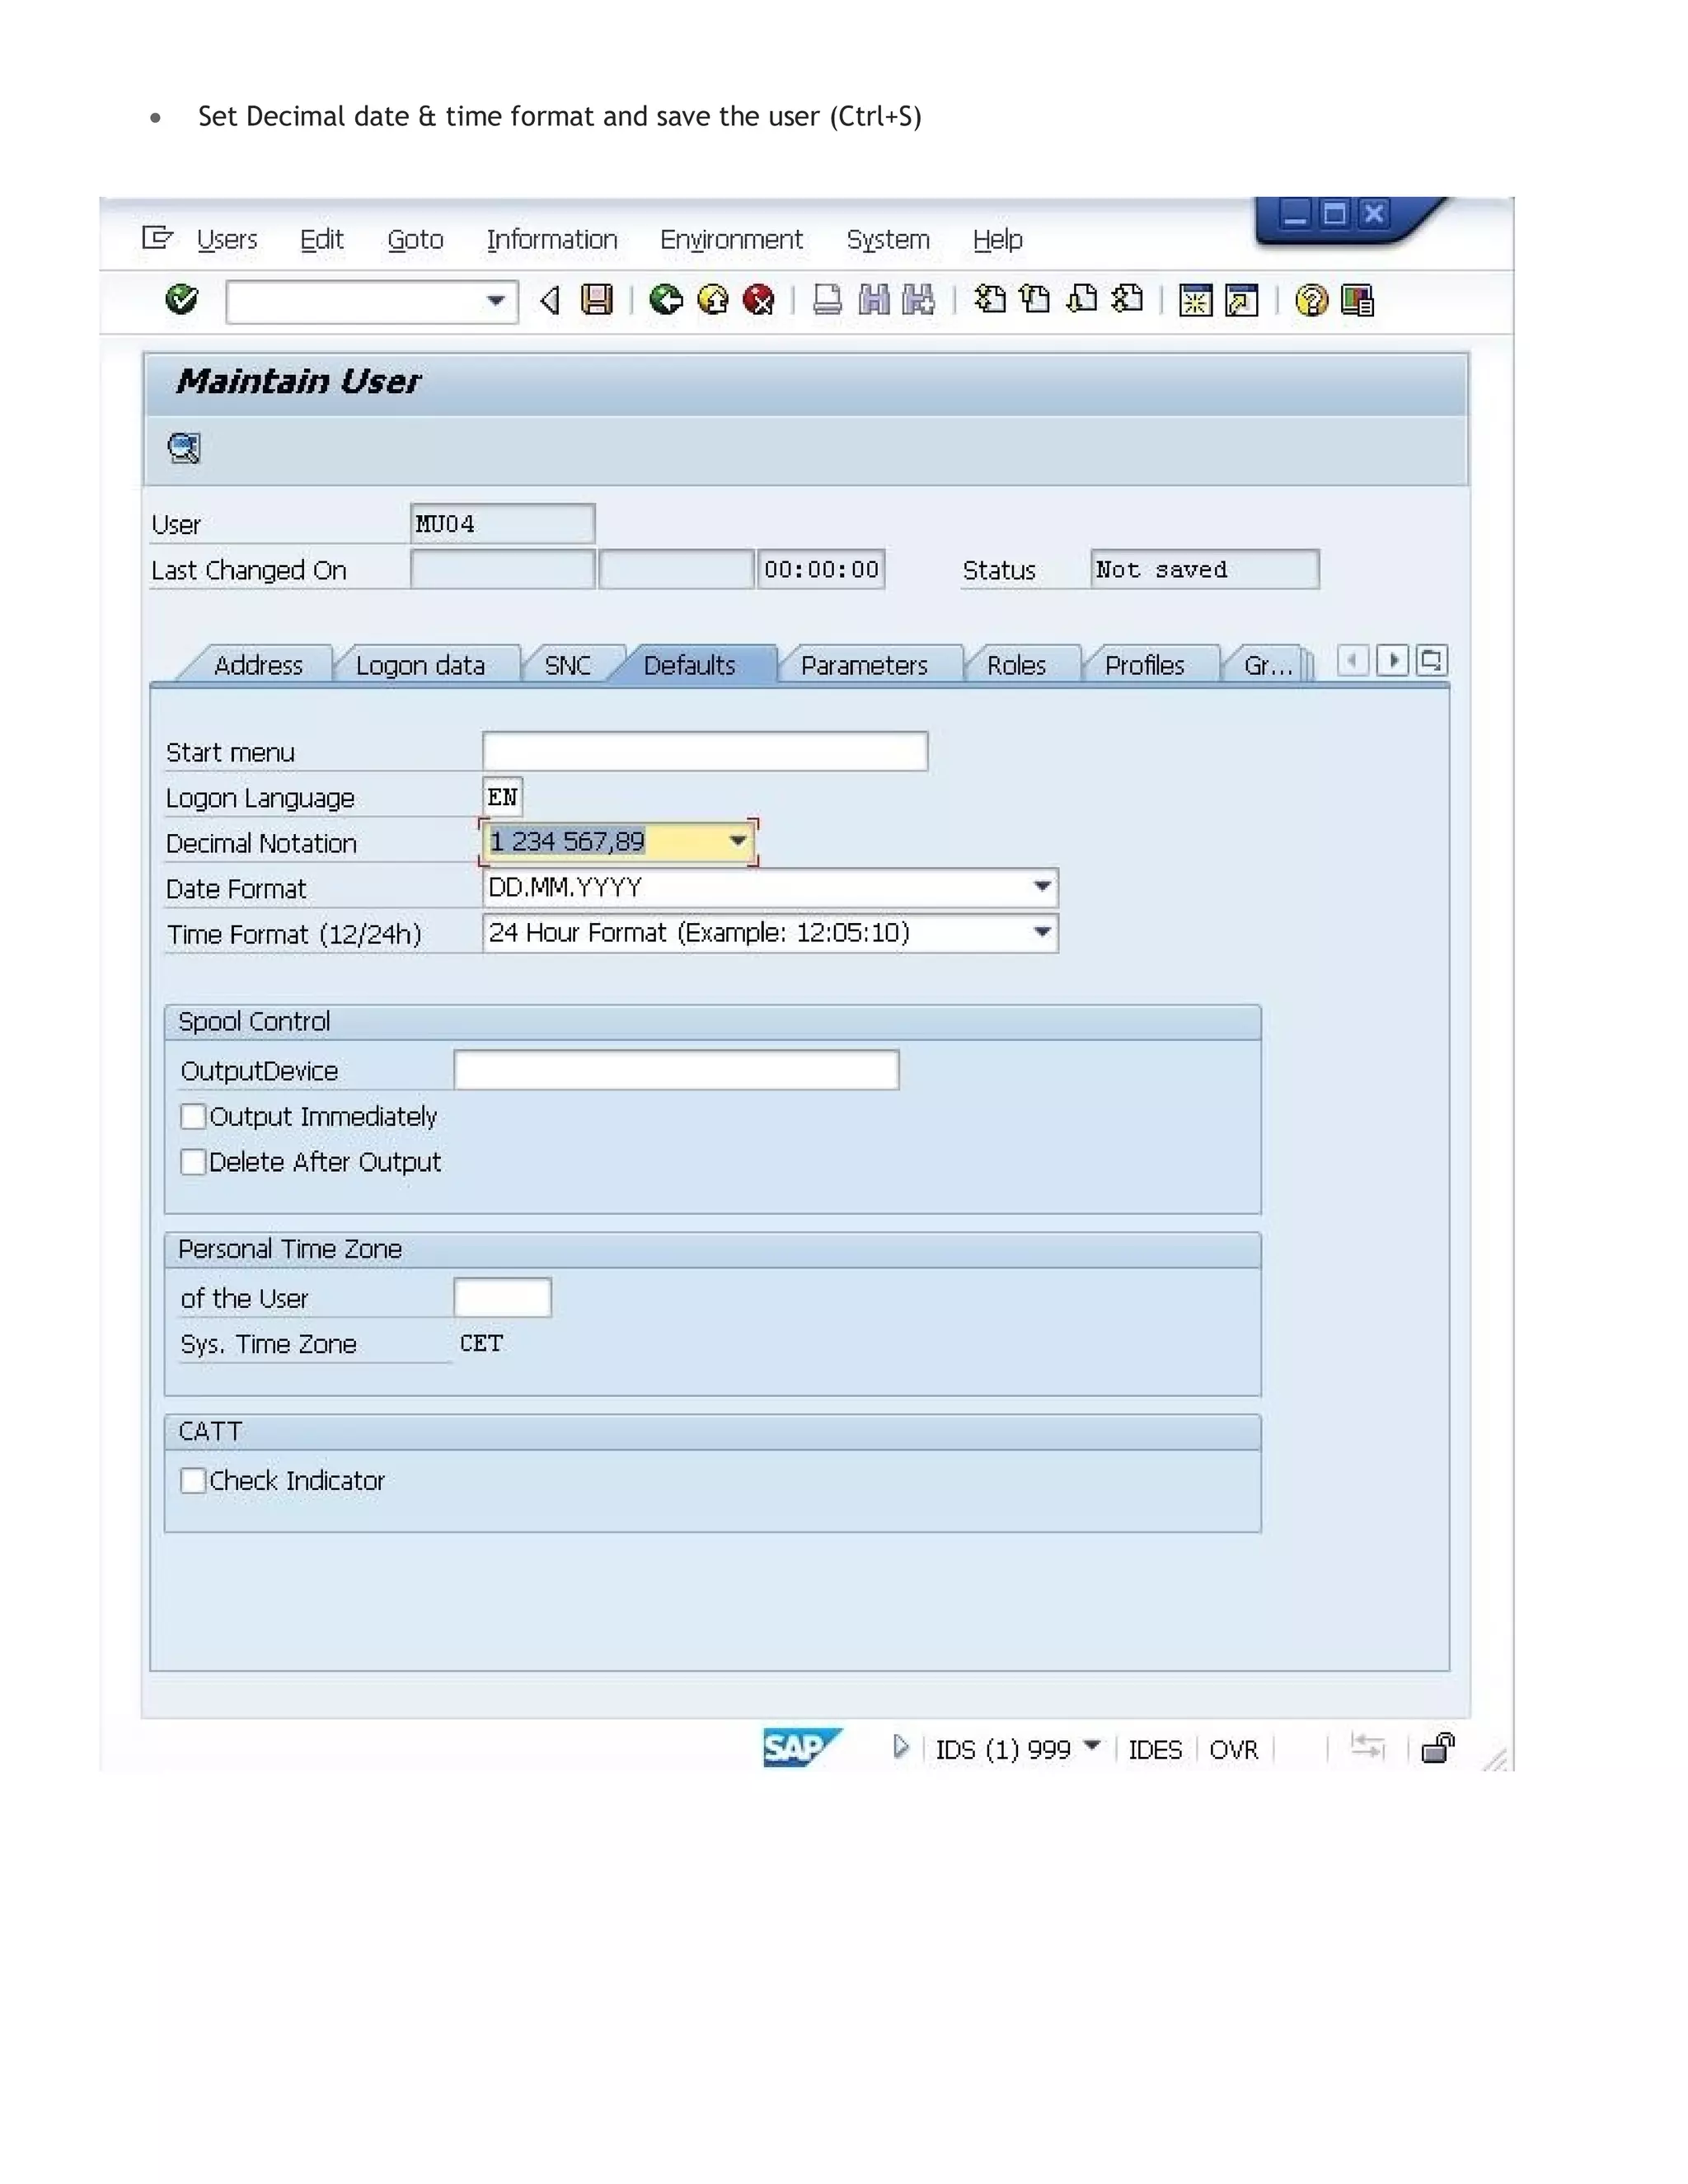Screen dimensions: 1688x2184
Task: Click the red Cancel icon
Action: pos(759,299)
